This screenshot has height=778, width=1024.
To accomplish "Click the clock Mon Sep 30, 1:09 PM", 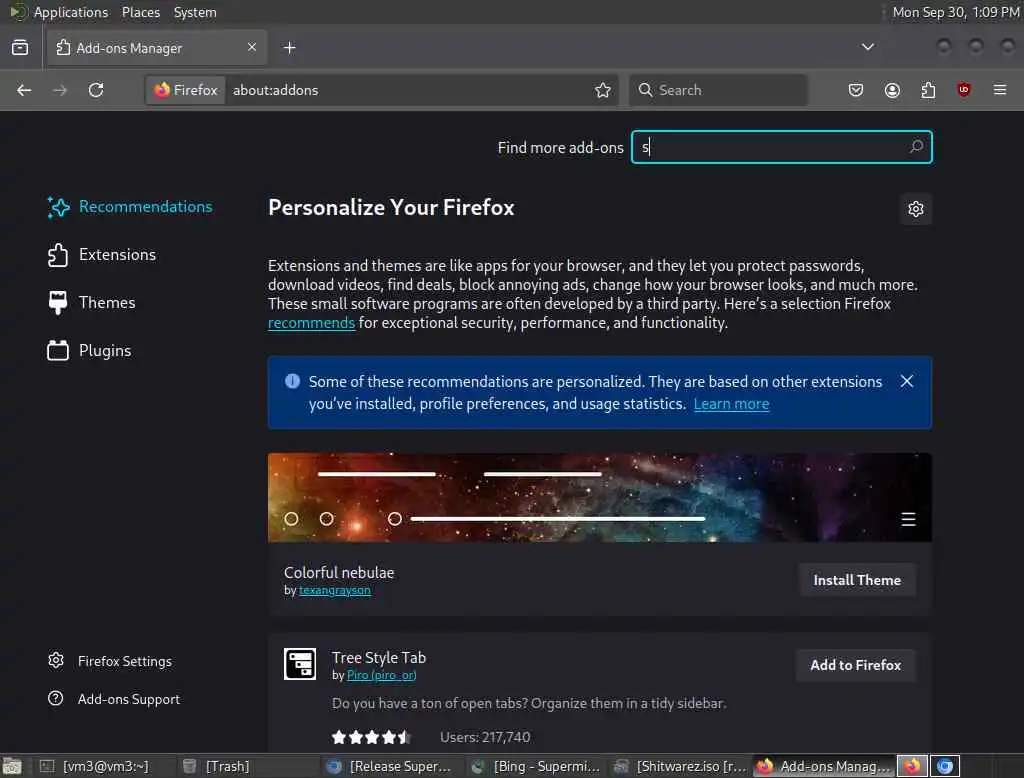I will [x=956, y=12].
